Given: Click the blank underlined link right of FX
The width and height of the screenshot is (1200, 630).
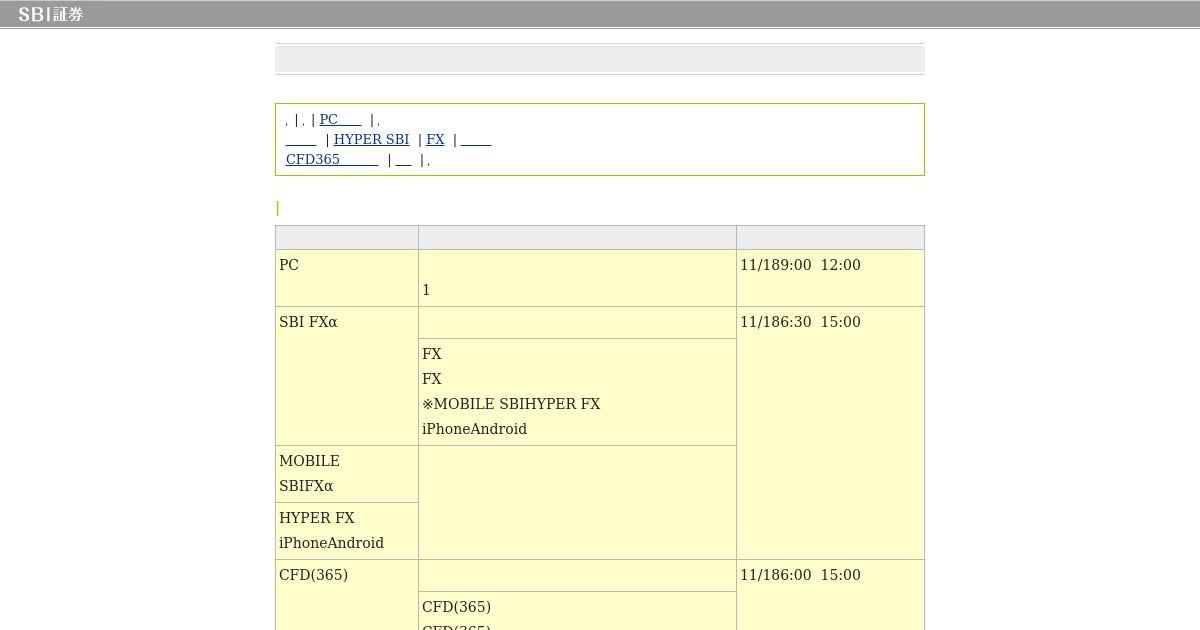Looking at the screenshot, I should [x=476, y=139].
